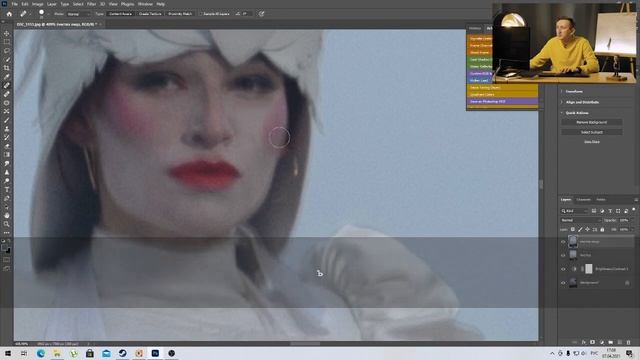
Task: Select the Move tool
Action: pyautogui.click(x=7, y=33)
